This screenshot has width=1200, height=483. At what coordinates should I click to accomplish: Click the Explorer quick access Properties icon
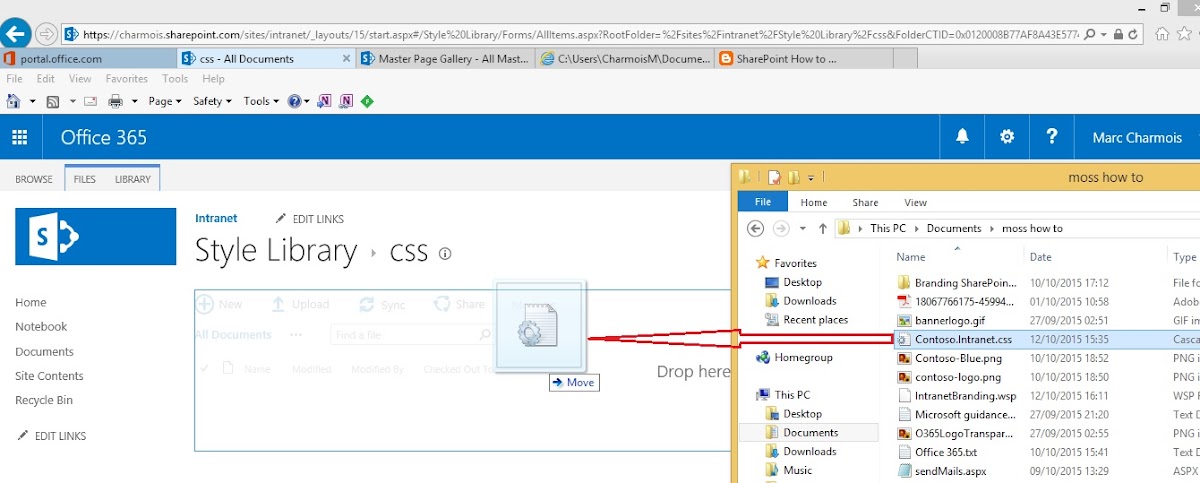tap(774, 177)
